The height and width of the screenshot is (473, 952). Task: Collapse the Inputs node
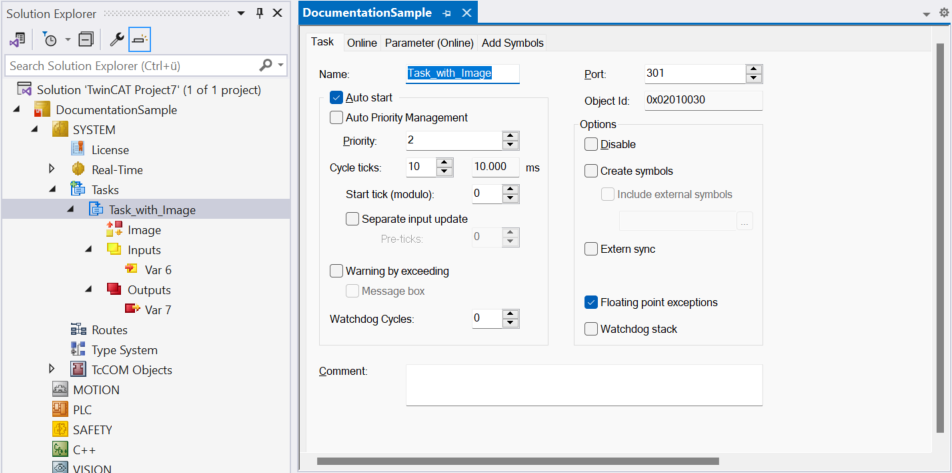[x=89, y=250]
